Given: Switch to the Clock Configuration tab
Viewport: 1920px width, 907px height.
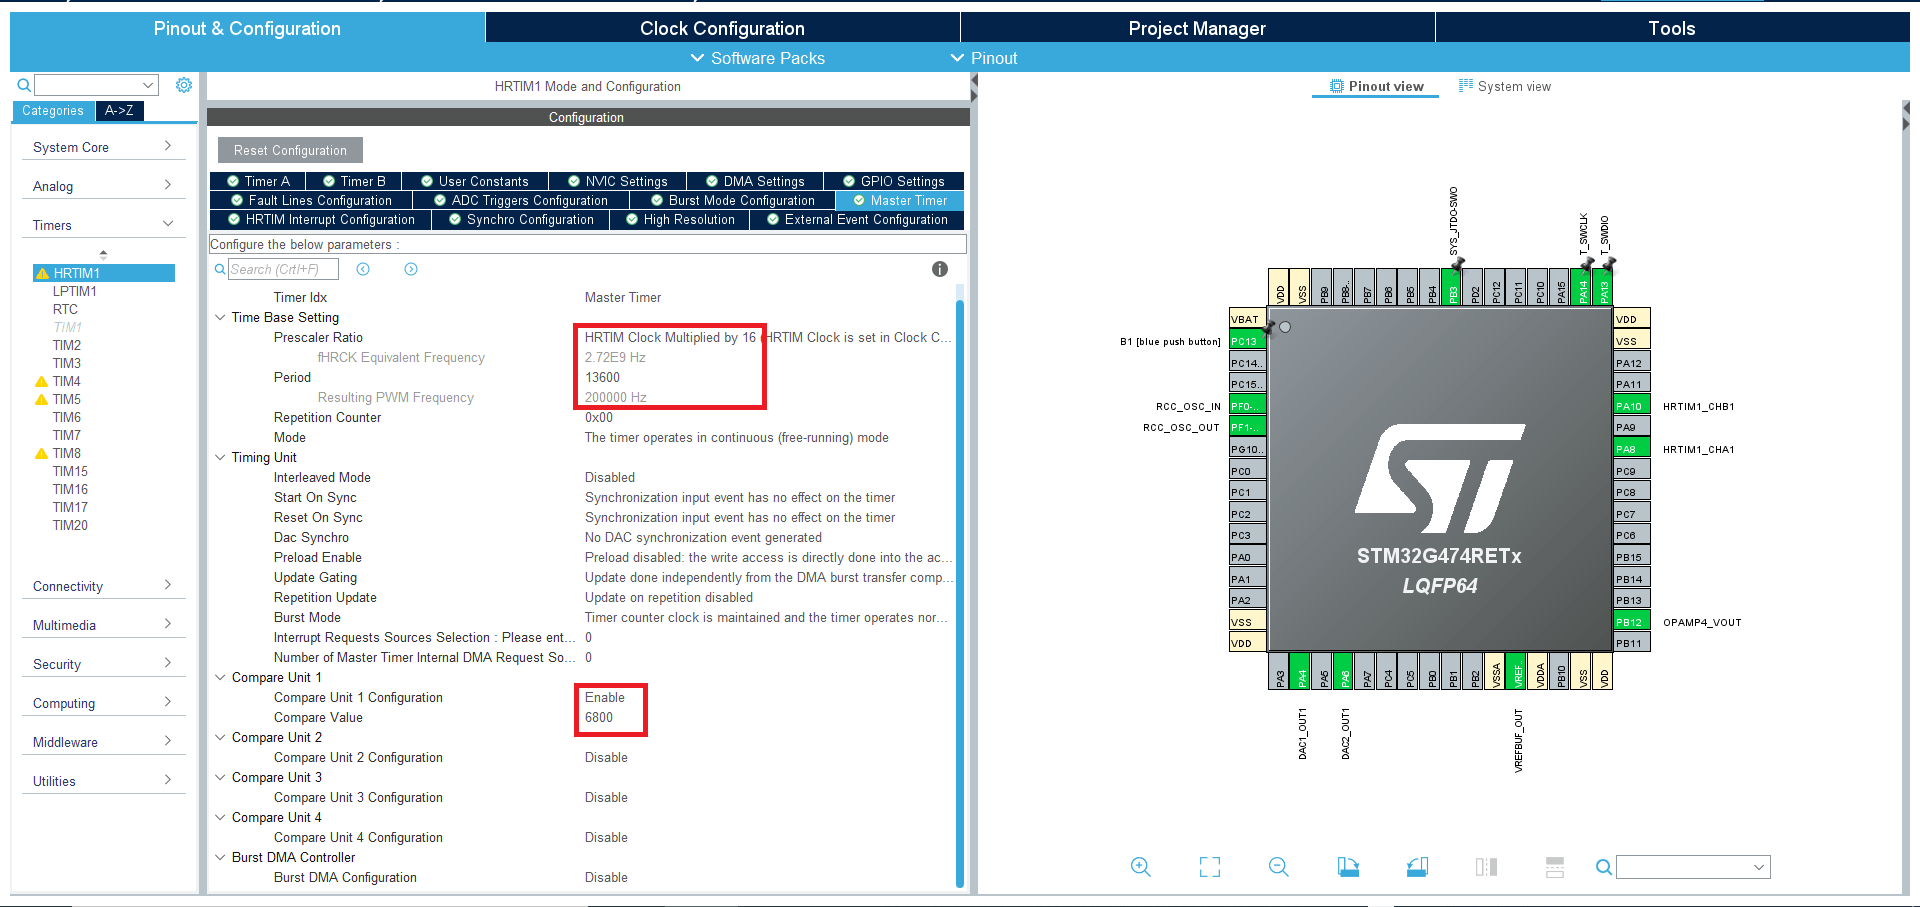Looking at the screenshot, I should click(x=722, y=28).
